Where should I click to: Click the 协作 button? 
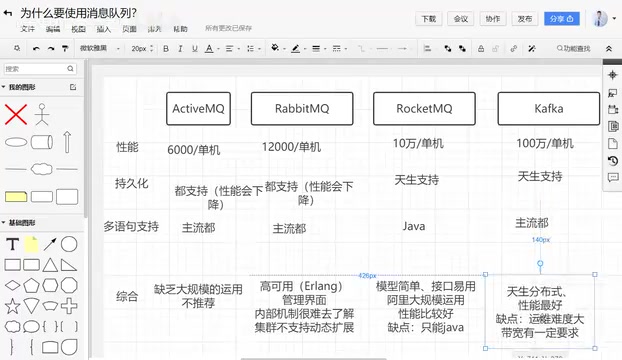493,19
